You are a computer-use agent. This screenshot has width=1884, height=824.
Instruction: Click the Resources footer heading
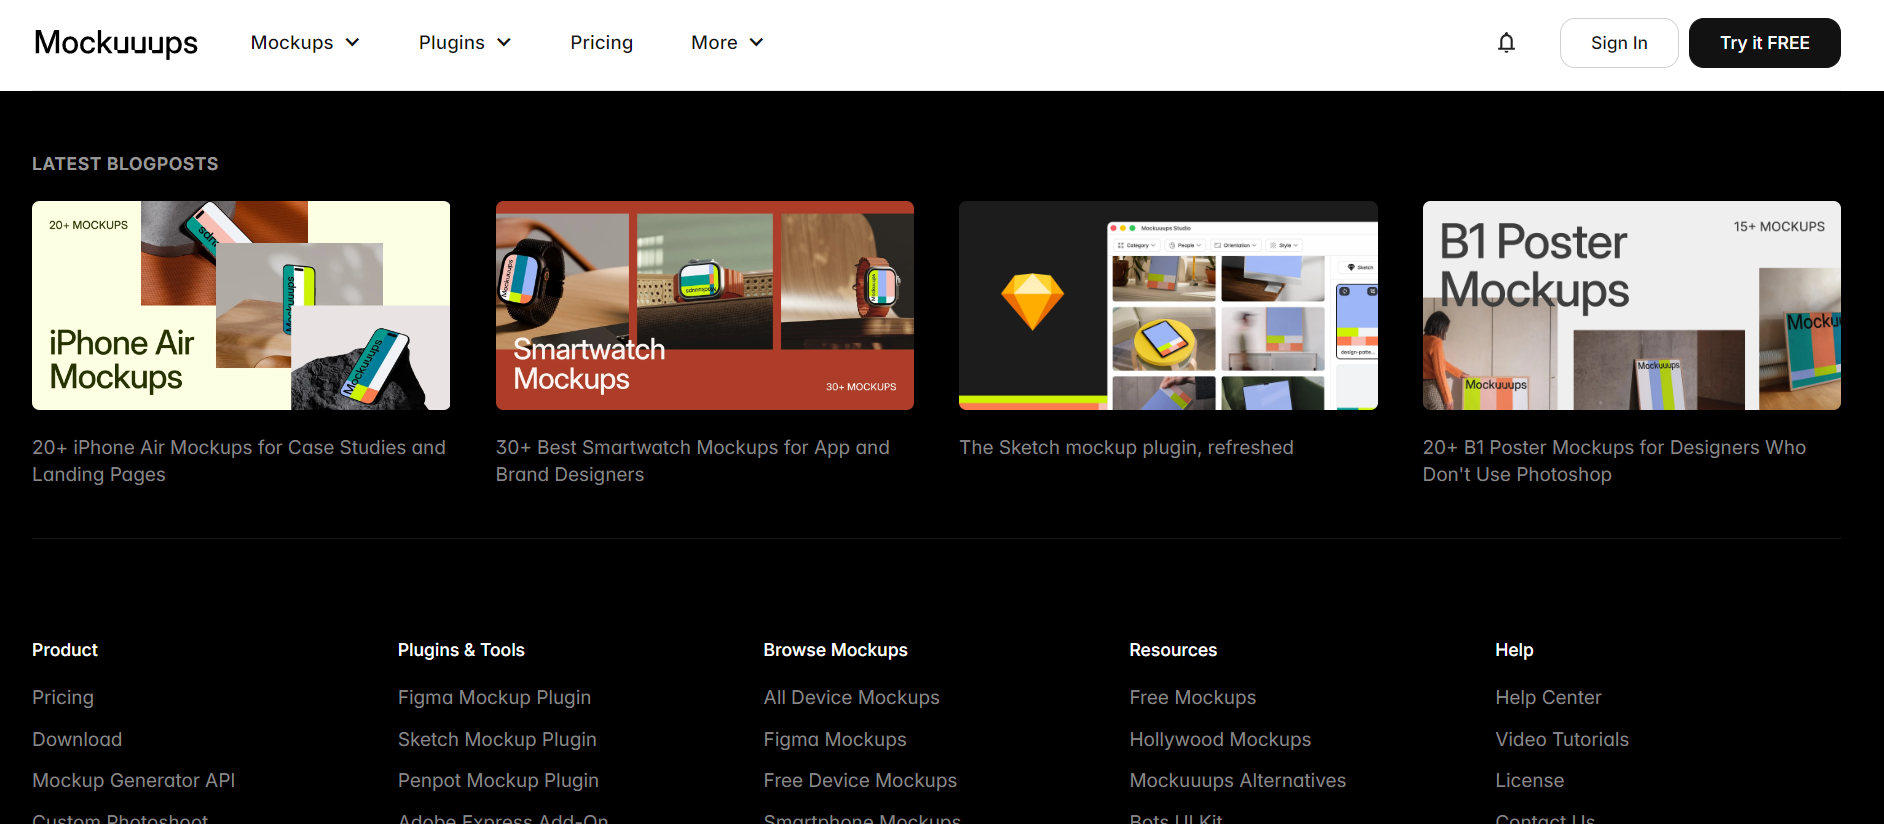(1173, 650)
